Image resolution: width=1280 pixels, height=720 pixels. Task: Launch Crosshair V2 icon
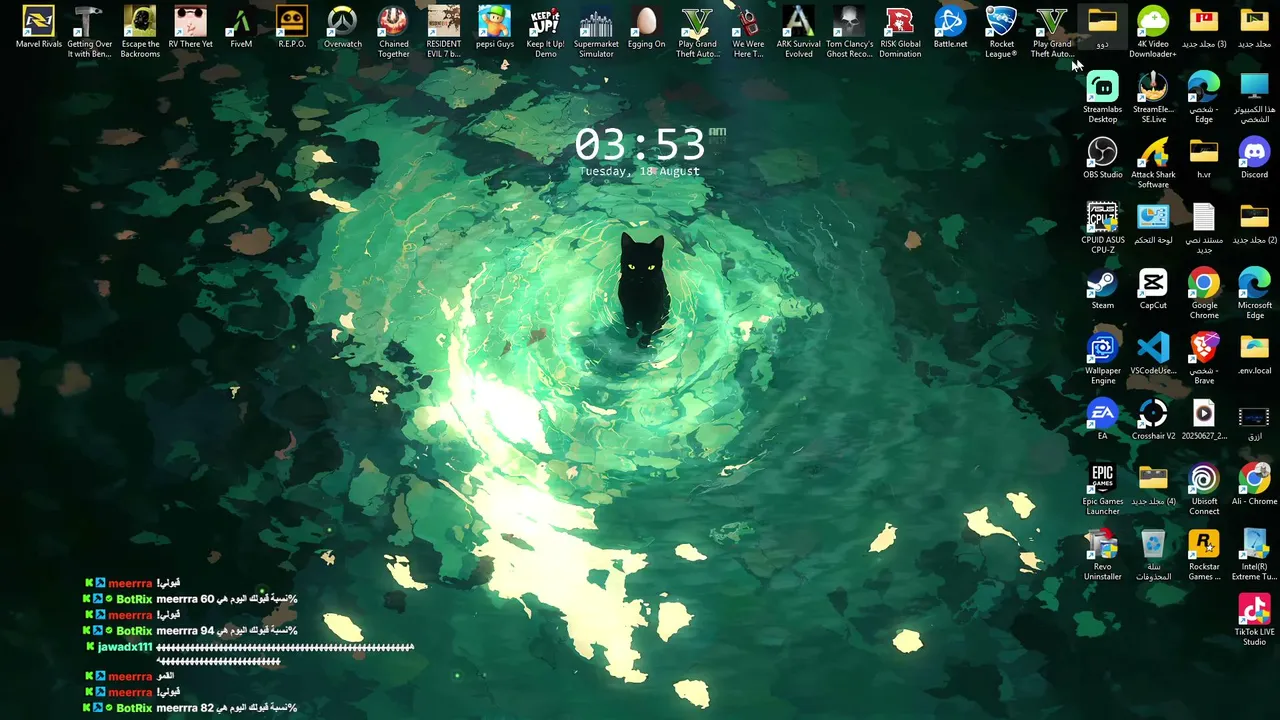(x=1153, y=419)
